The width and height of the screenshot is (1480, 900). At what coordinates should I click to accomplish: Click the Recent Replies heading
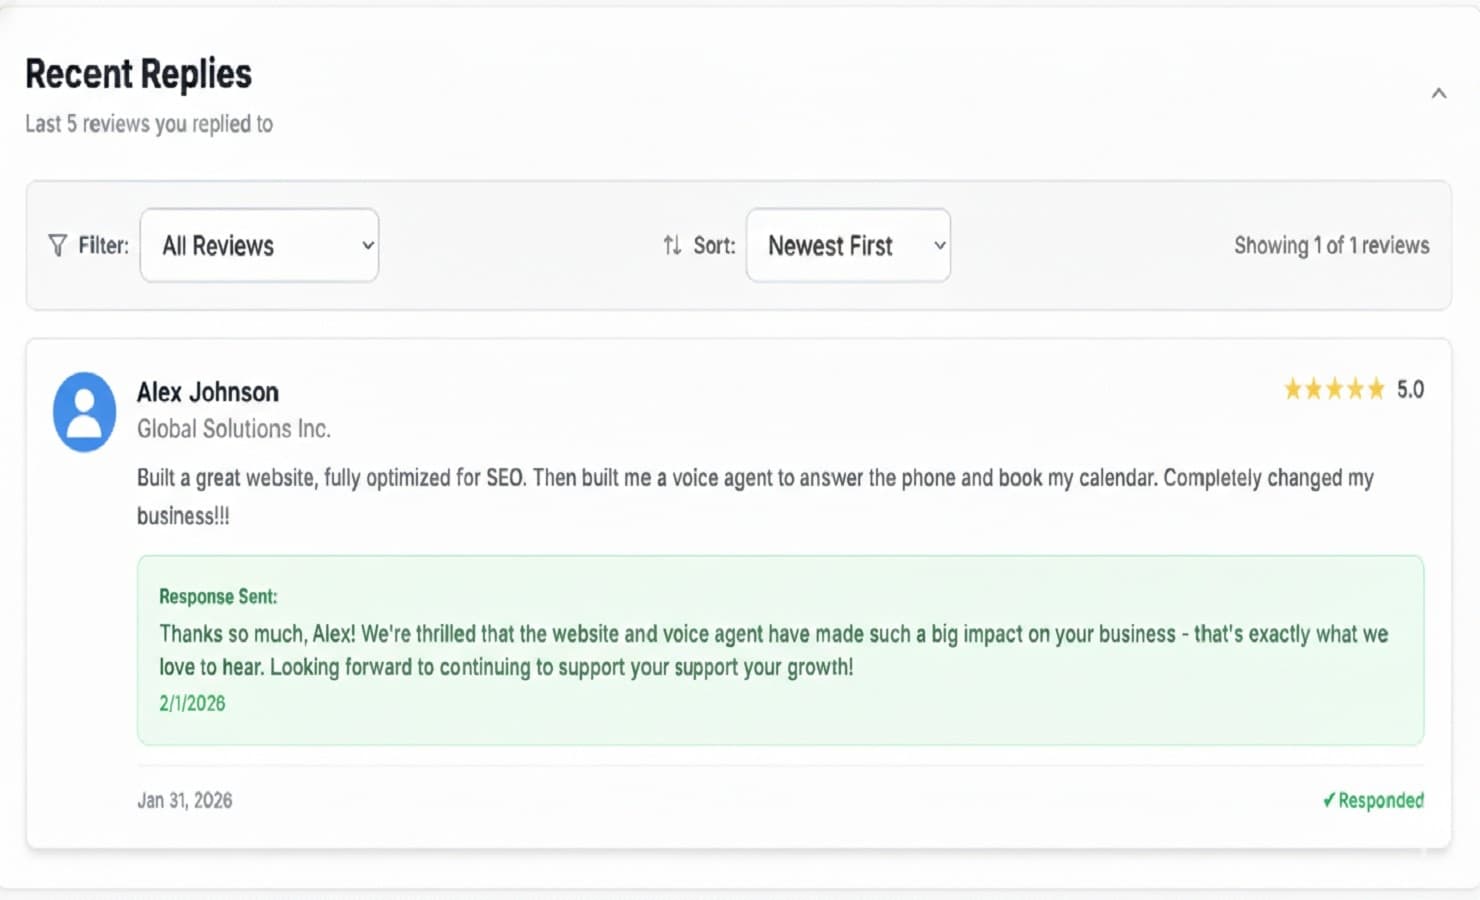point(138,72)
